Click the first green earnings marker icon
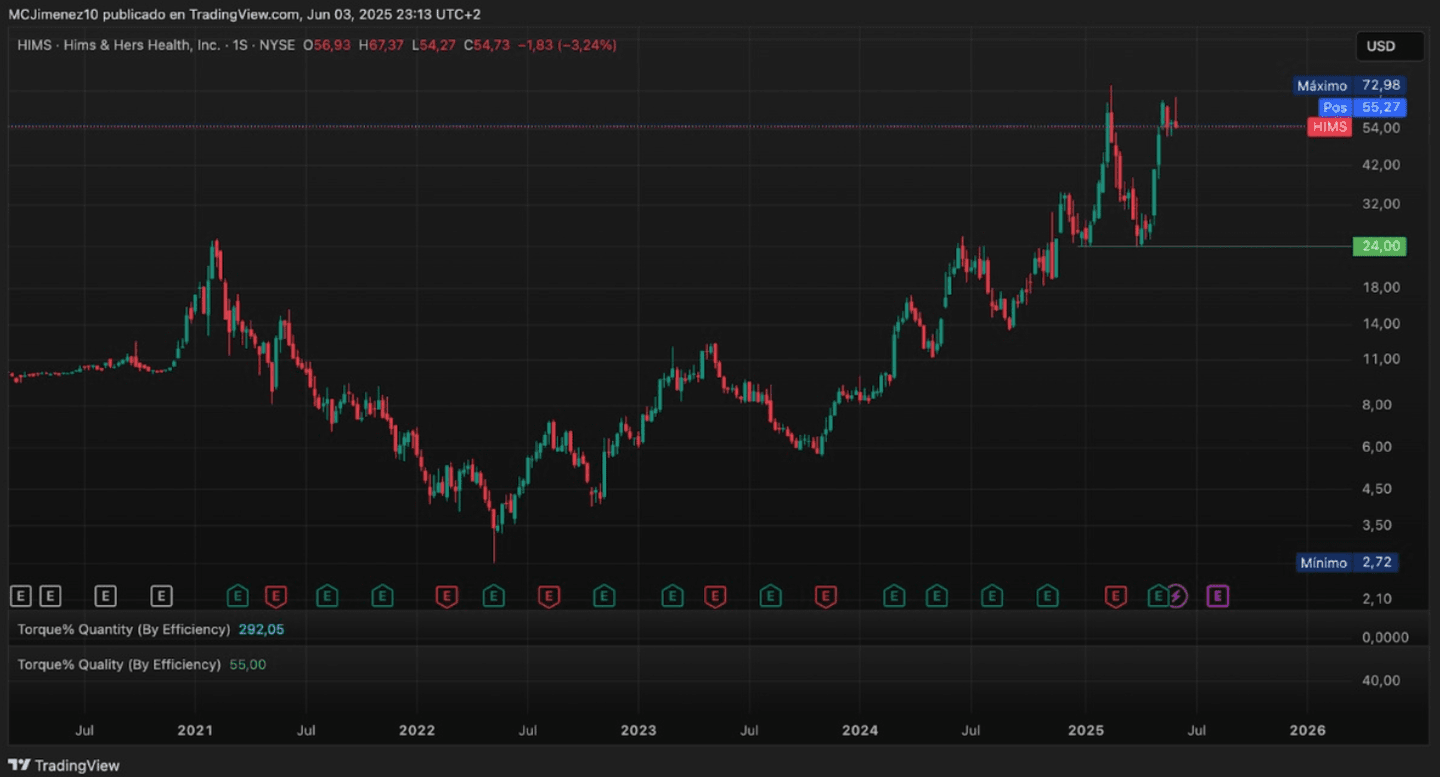 point(237,595)
